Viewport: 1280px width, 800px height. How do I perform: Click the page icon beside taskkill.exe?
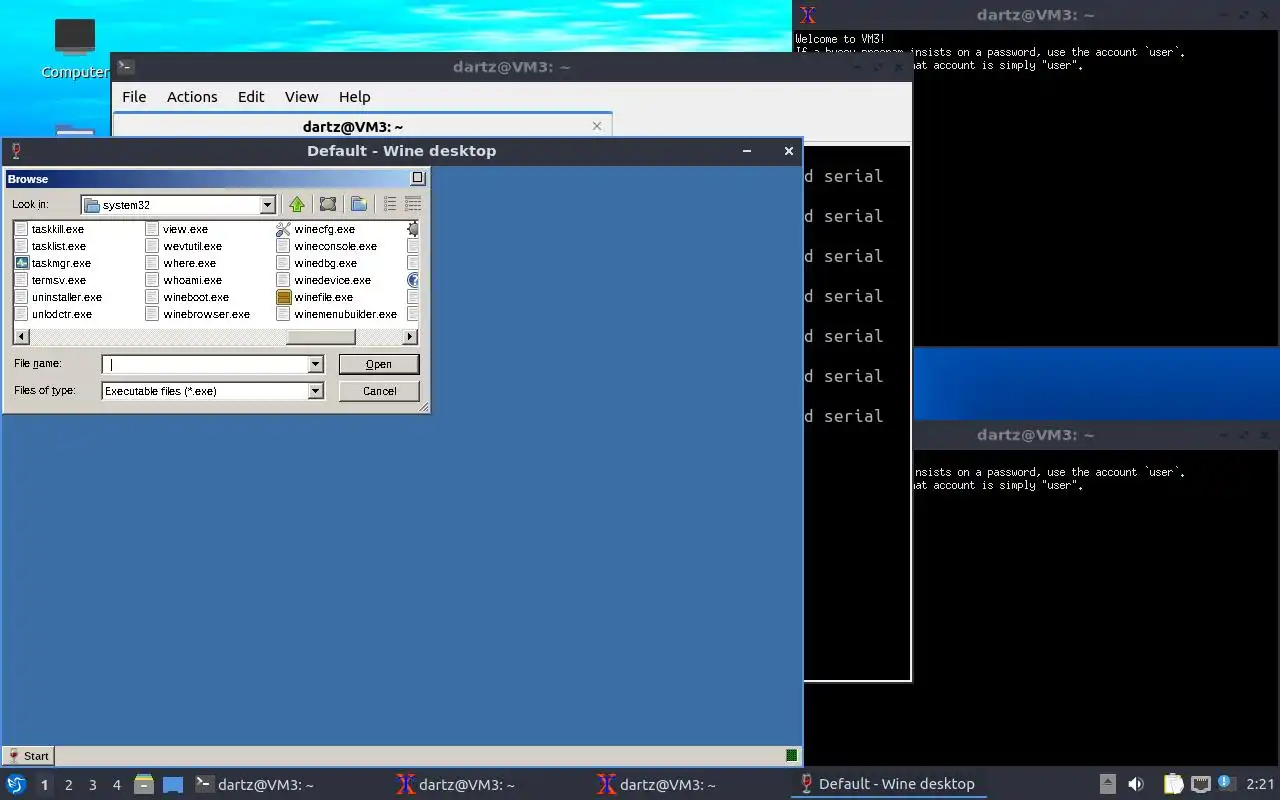(21, 229)
